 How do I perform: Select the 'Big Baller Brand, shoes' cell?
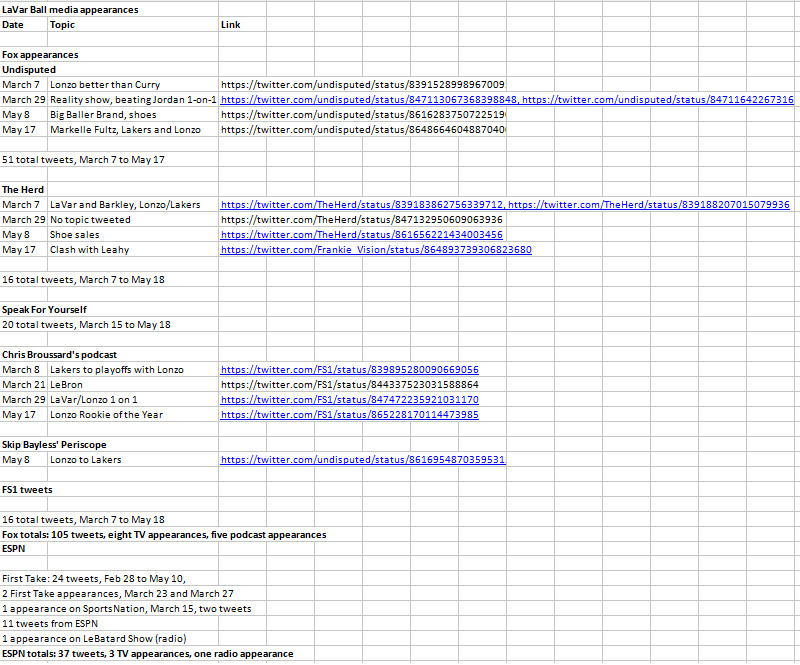pyautogui.click(x=103, y=115)
